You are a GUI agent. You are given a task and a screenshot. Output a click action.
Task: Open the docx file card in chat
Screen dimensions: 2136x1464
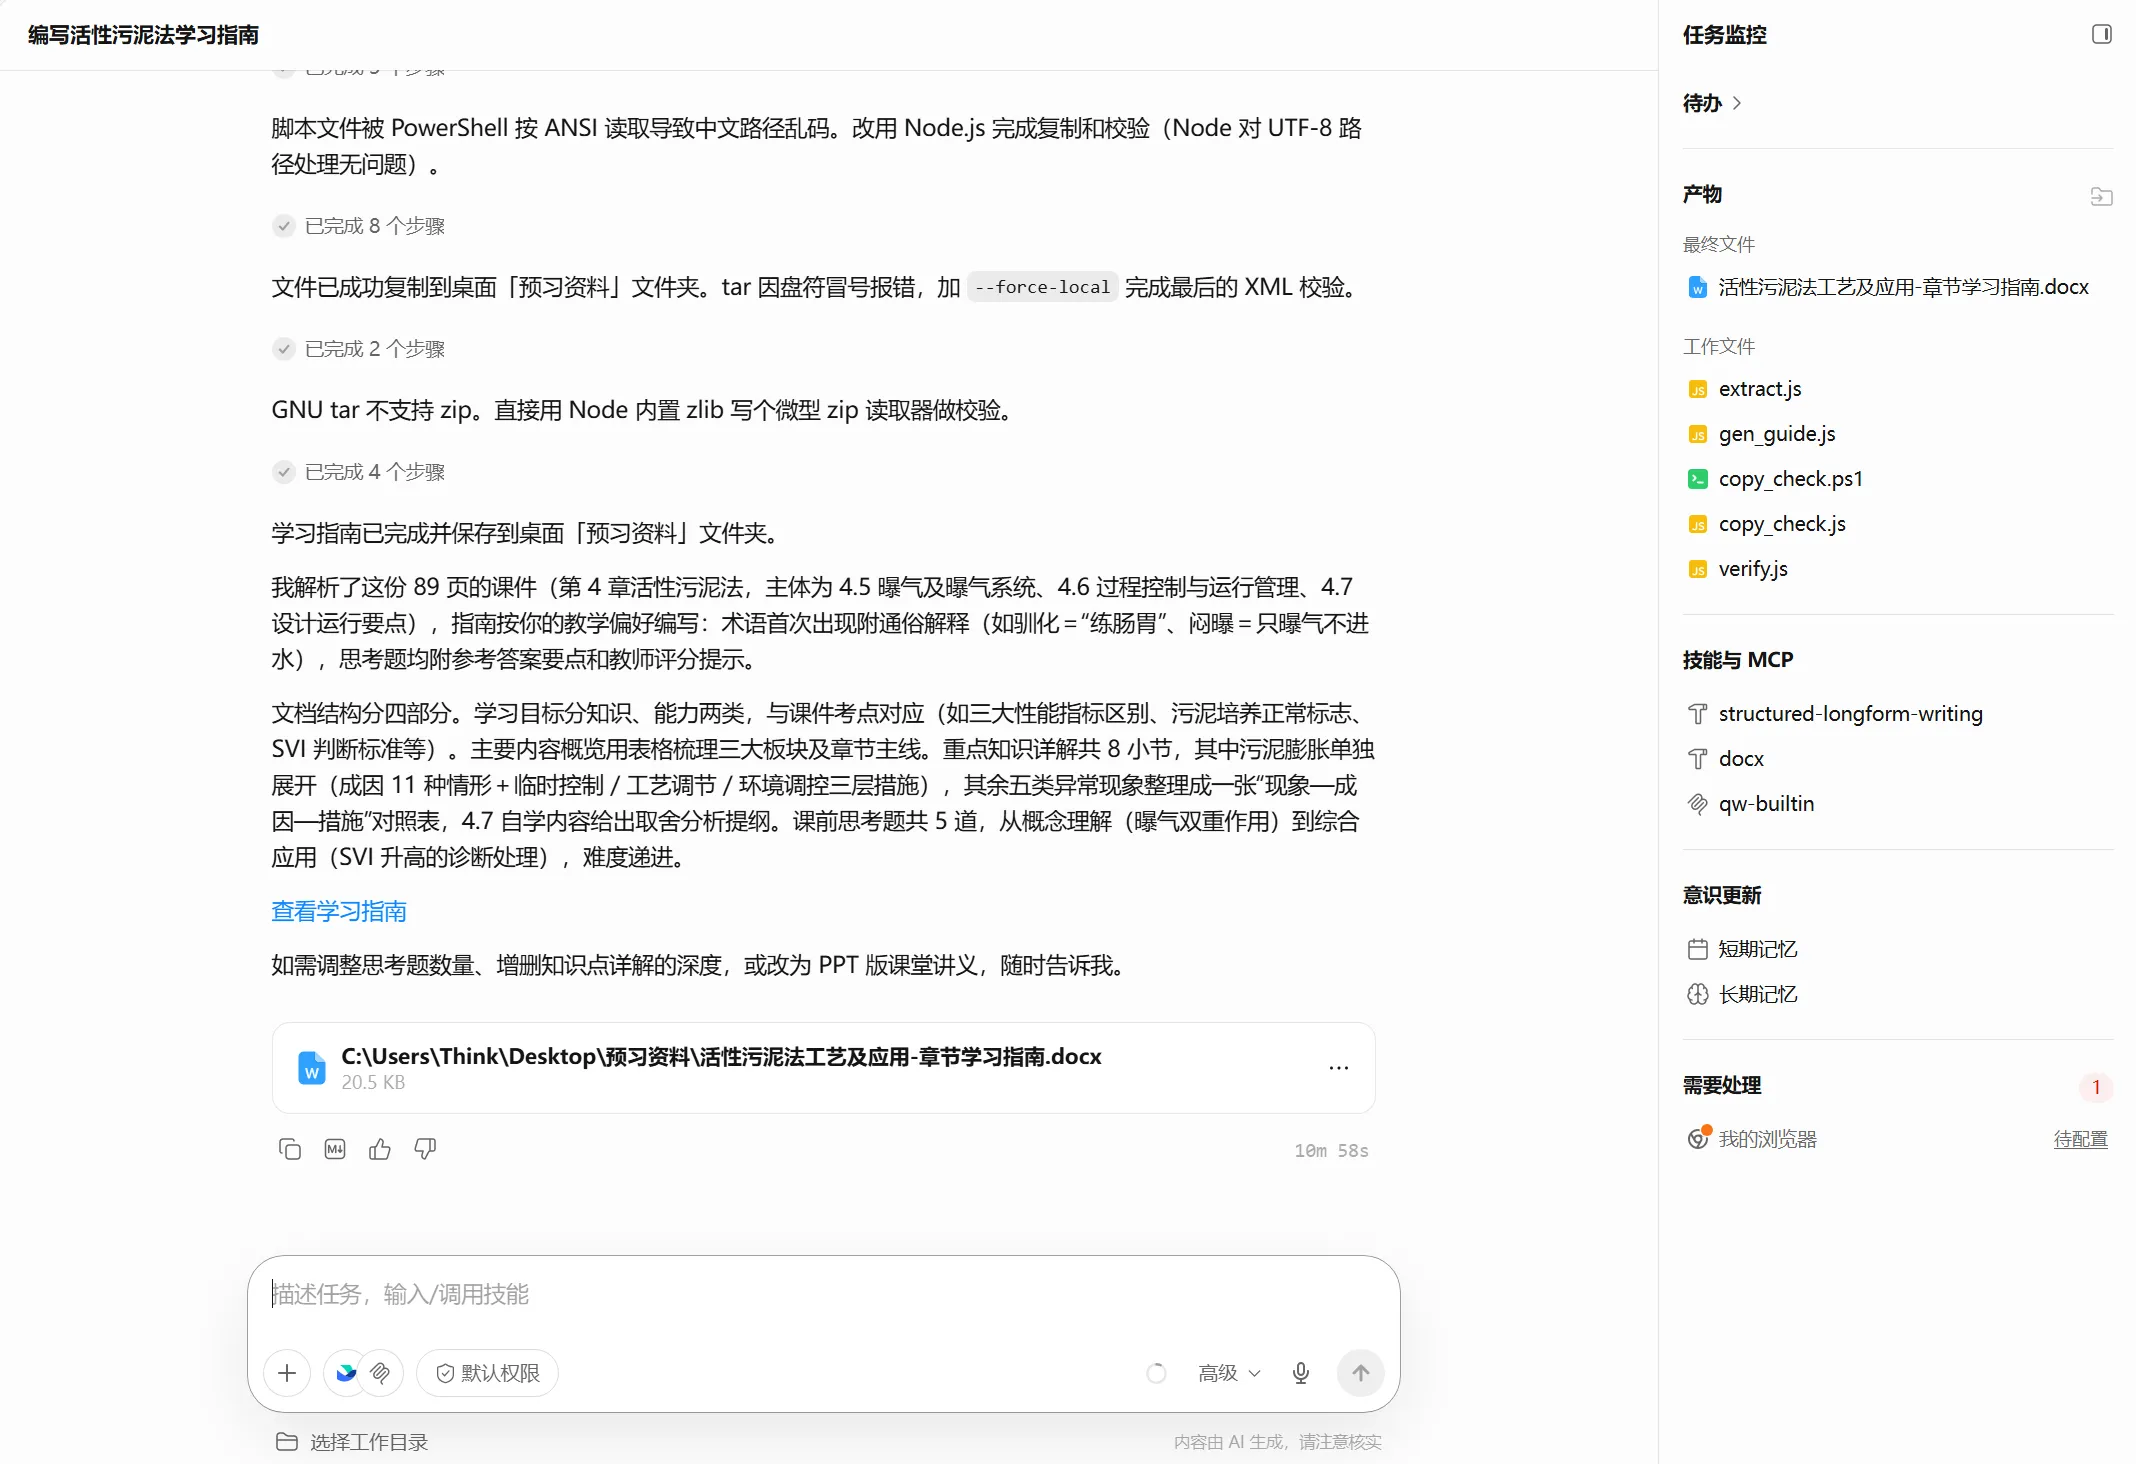(x=823, y=1068)
